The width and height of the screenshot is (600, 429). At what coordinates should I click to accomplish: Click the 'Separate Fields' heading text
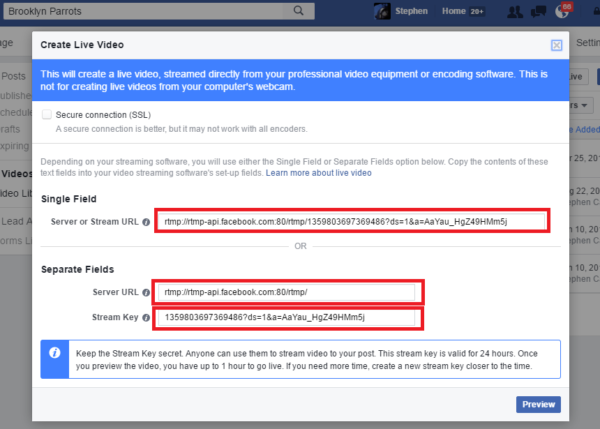coord(77,269)
